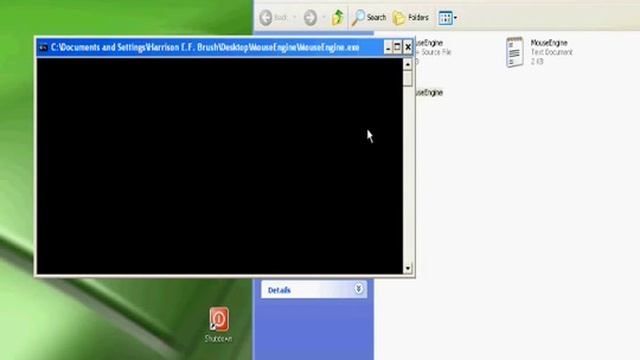Select the MouseEngine source file name
This screenshot has height=360, width=640.
(x=429, y=43)
